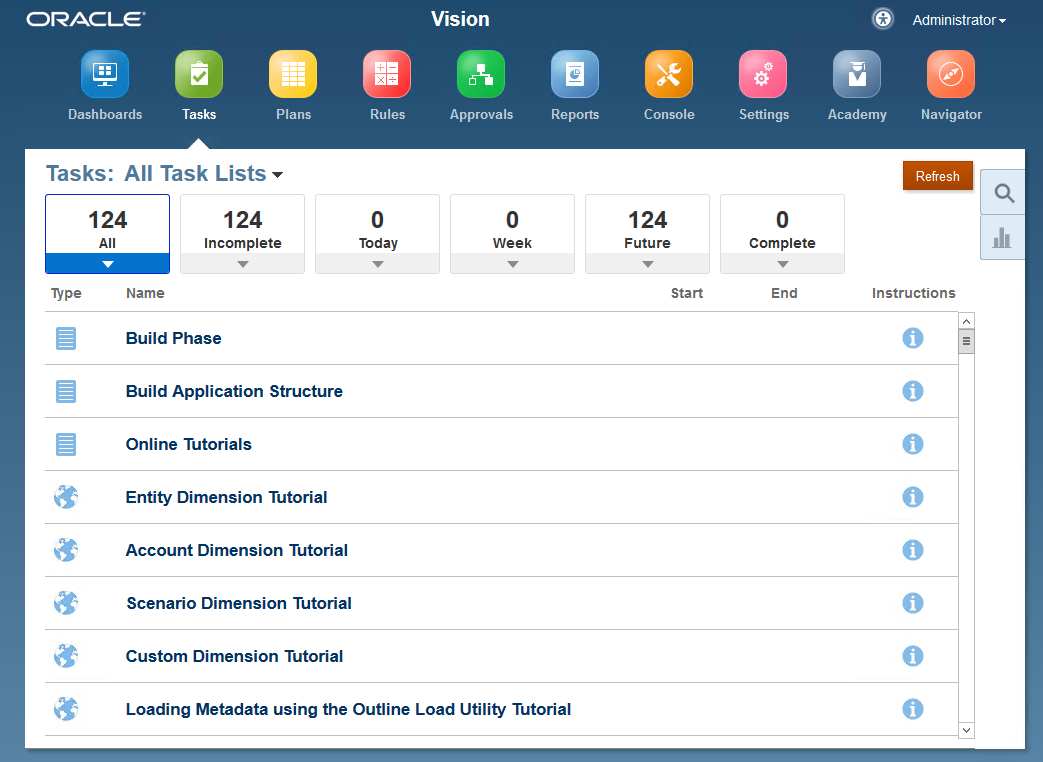Expand the arrow under Incomplete tile
The height and width of the screenshot is (762, 1043).
point(243,264)
